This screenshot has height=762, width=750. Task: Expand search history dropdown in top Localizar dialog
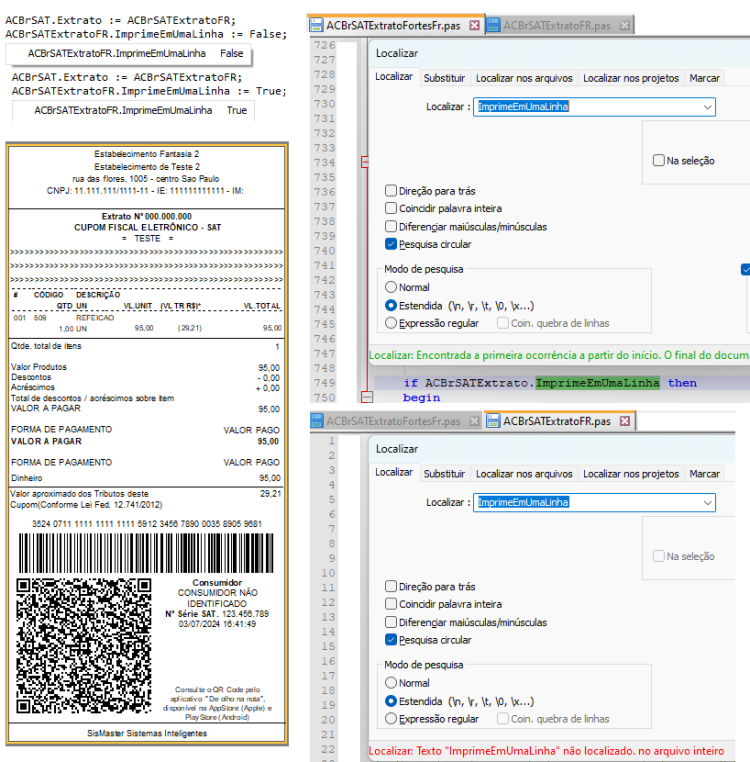(x=708, y=107)
